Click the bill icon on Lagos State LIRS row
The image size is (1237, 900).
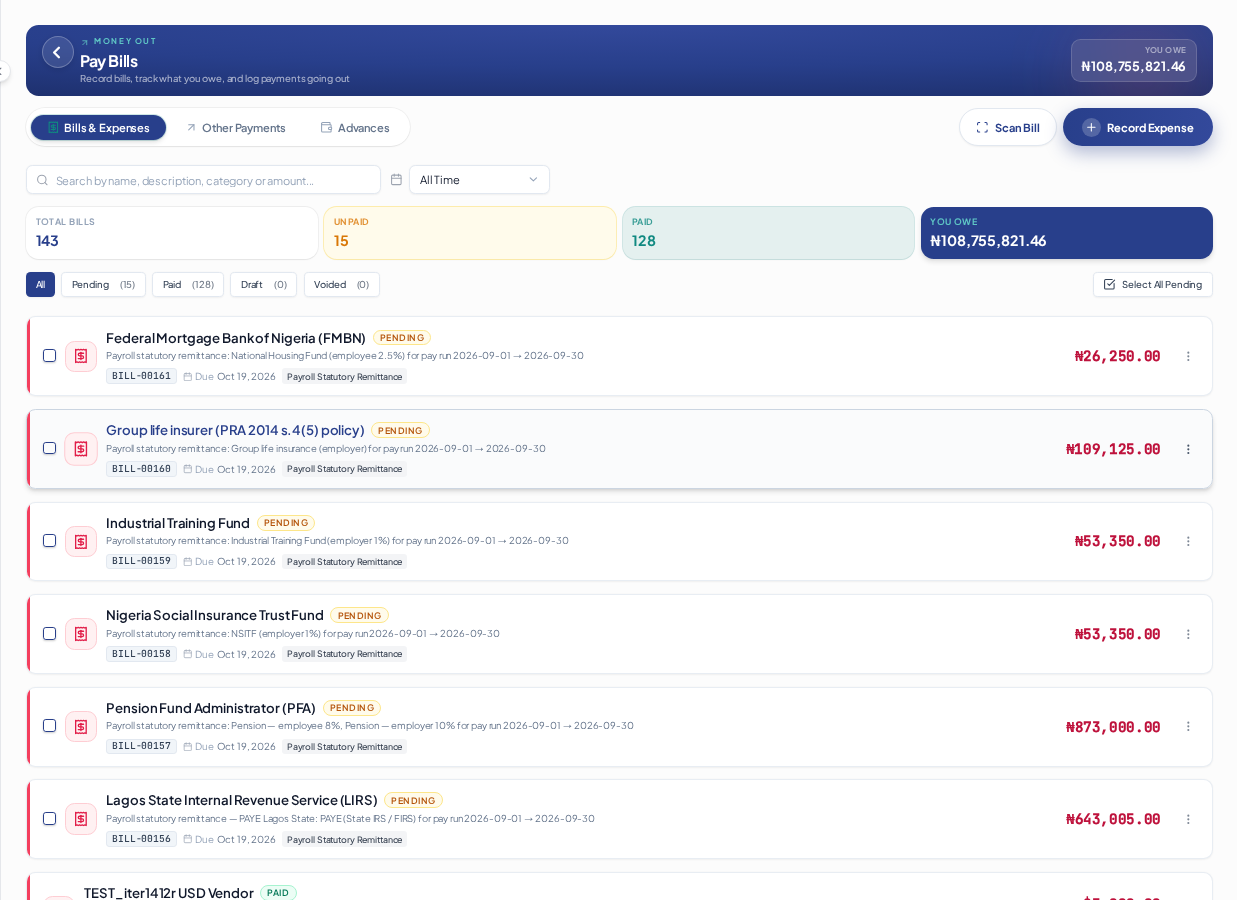(x=81, y=819)
